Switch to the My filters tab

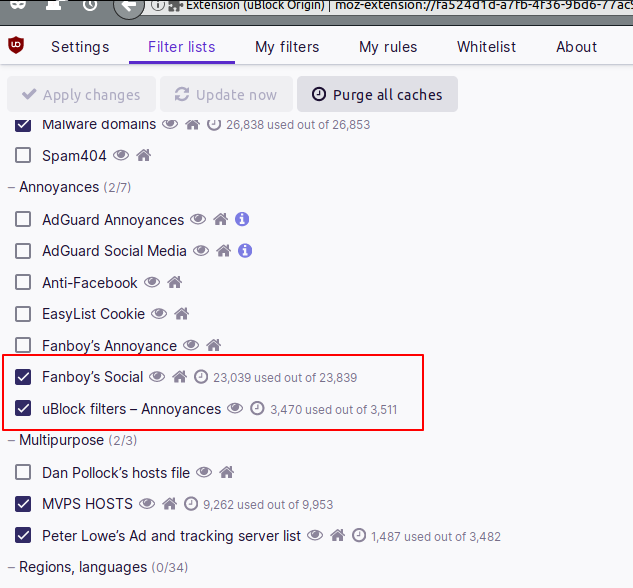[x=287, y=47]
